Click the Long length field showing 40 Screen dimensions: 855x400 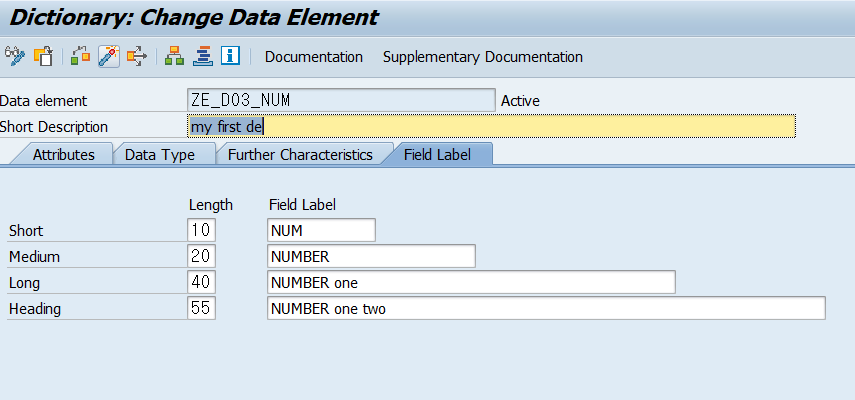tap(201, 282)
